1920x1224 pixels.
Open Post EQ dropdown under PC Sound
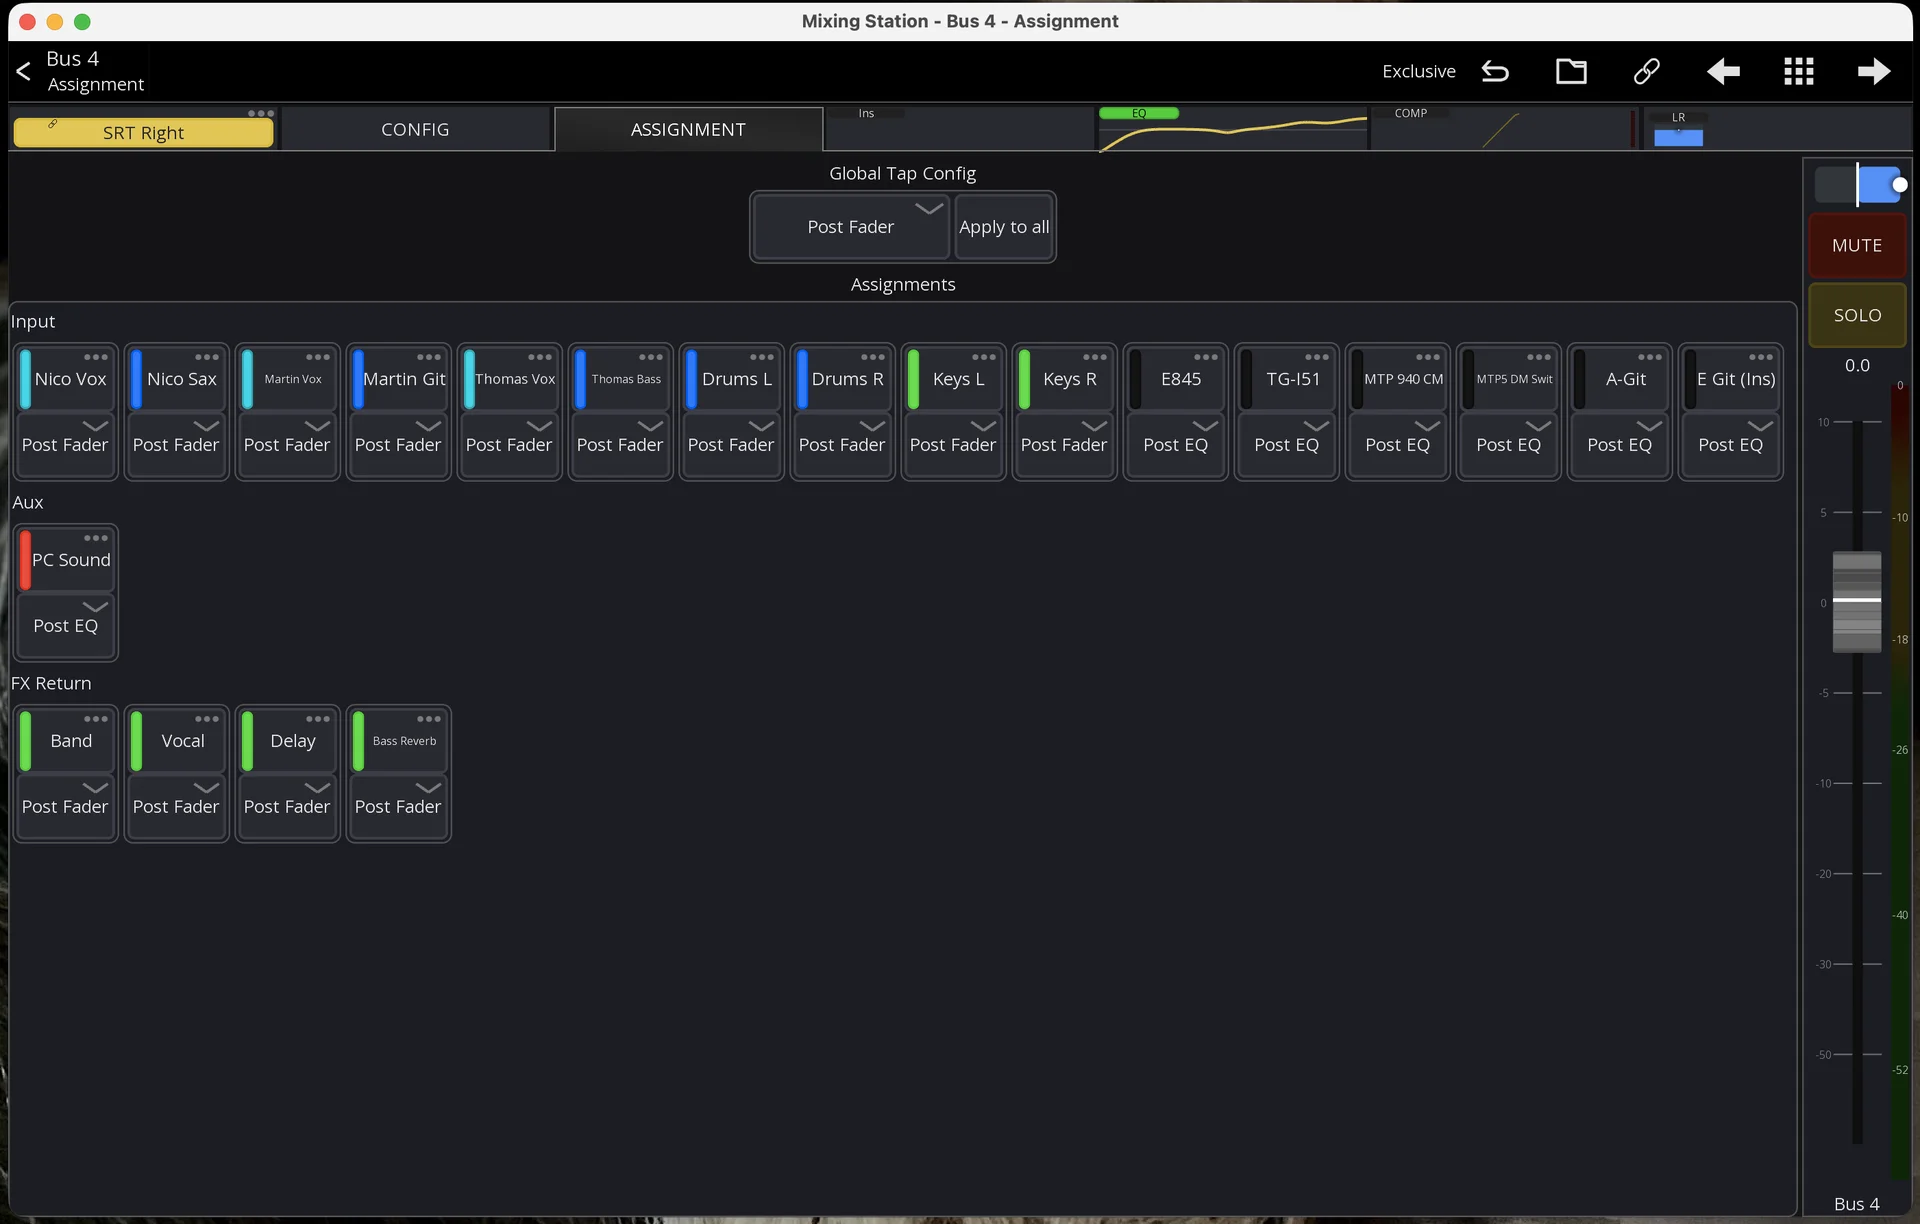(66, 626)
